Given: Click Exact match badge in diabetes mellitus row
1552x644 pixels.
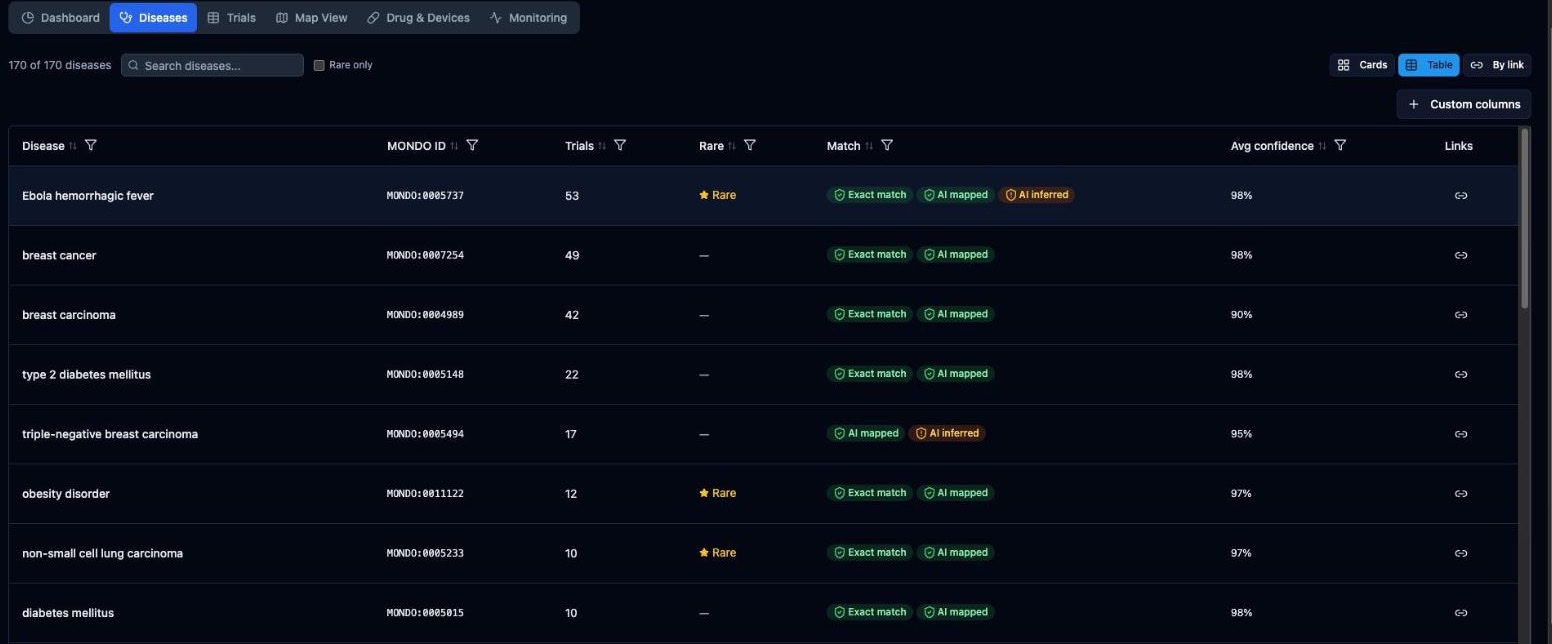Looking at the screenshot, I should click(870, 612).
